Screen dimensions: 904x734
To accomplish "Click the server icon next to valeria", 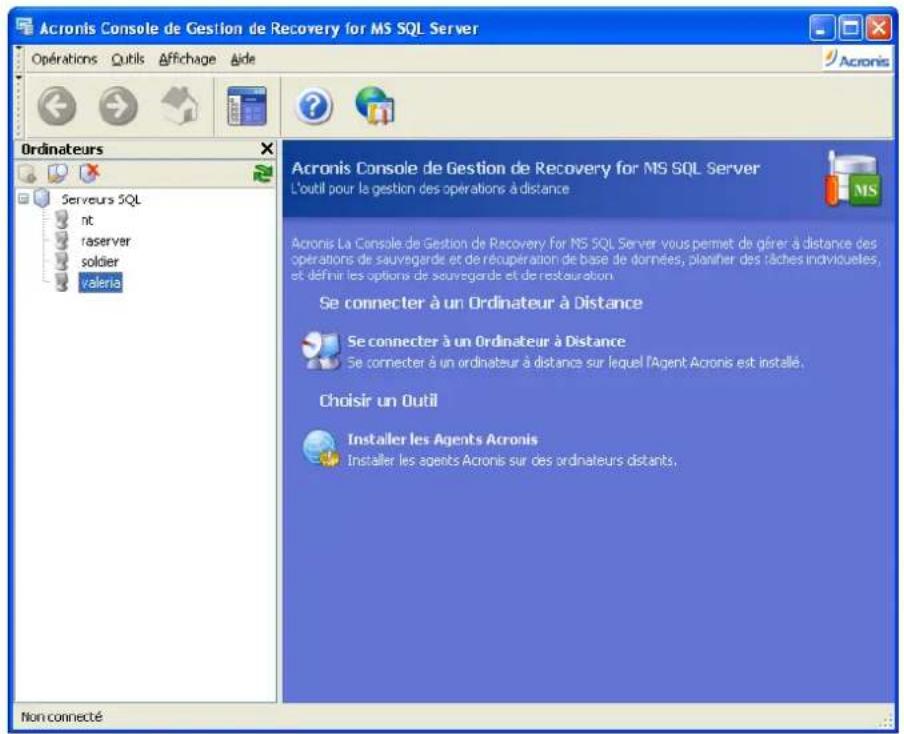I will (61, 282).
